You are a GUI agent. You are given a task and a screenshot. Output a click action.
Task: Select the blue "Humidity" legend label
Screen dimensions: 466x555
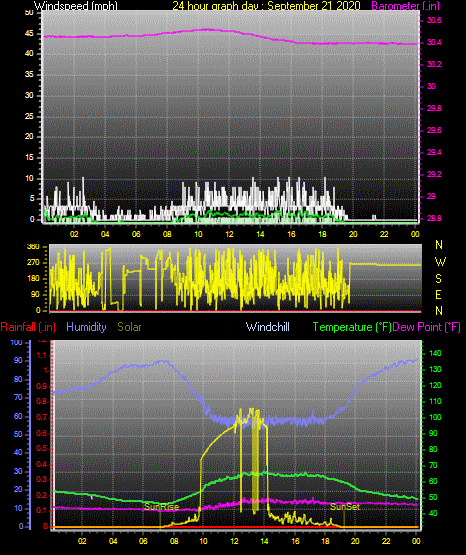[86, 327]
